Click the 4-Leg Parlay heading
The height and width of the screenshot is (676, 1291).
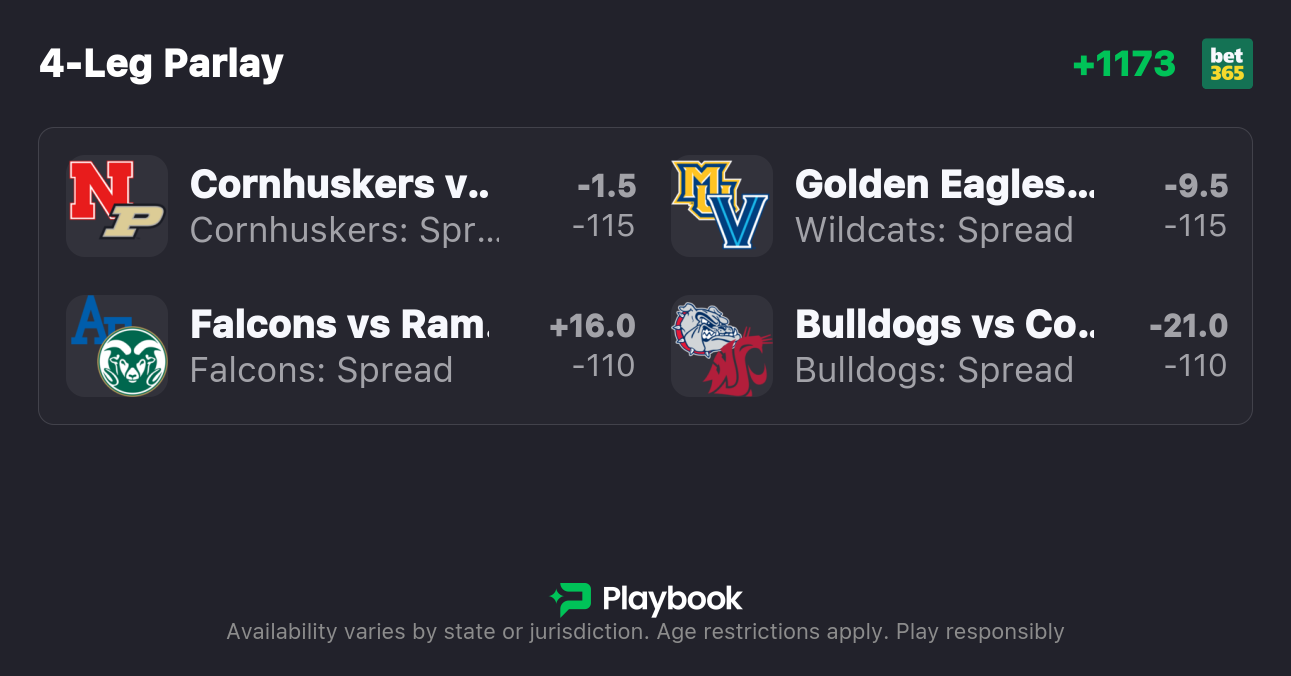162,64
